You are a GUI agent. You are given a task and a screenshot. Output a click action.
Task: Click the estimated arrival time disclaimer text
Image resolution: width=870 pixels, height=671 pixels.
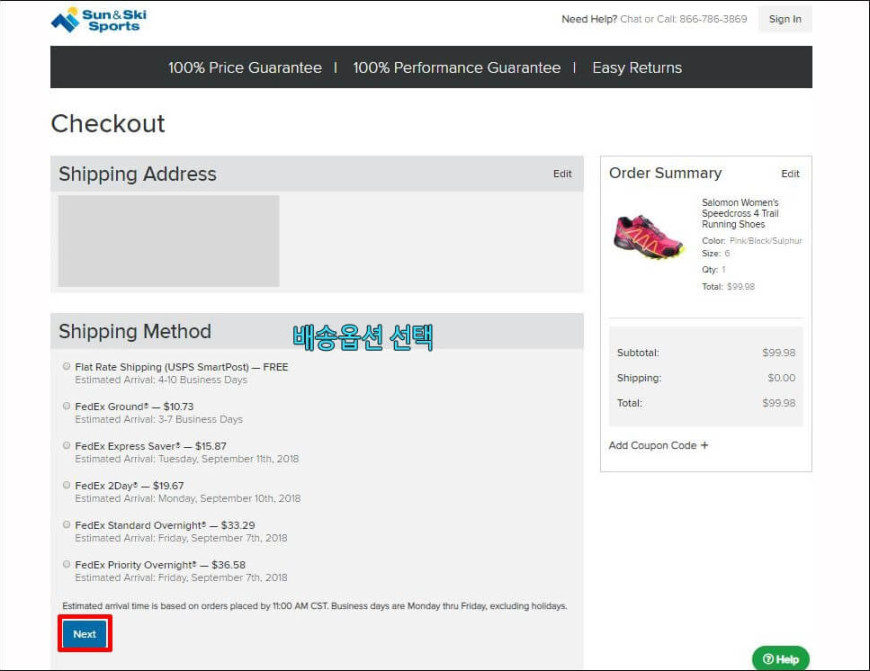(315, 606)
